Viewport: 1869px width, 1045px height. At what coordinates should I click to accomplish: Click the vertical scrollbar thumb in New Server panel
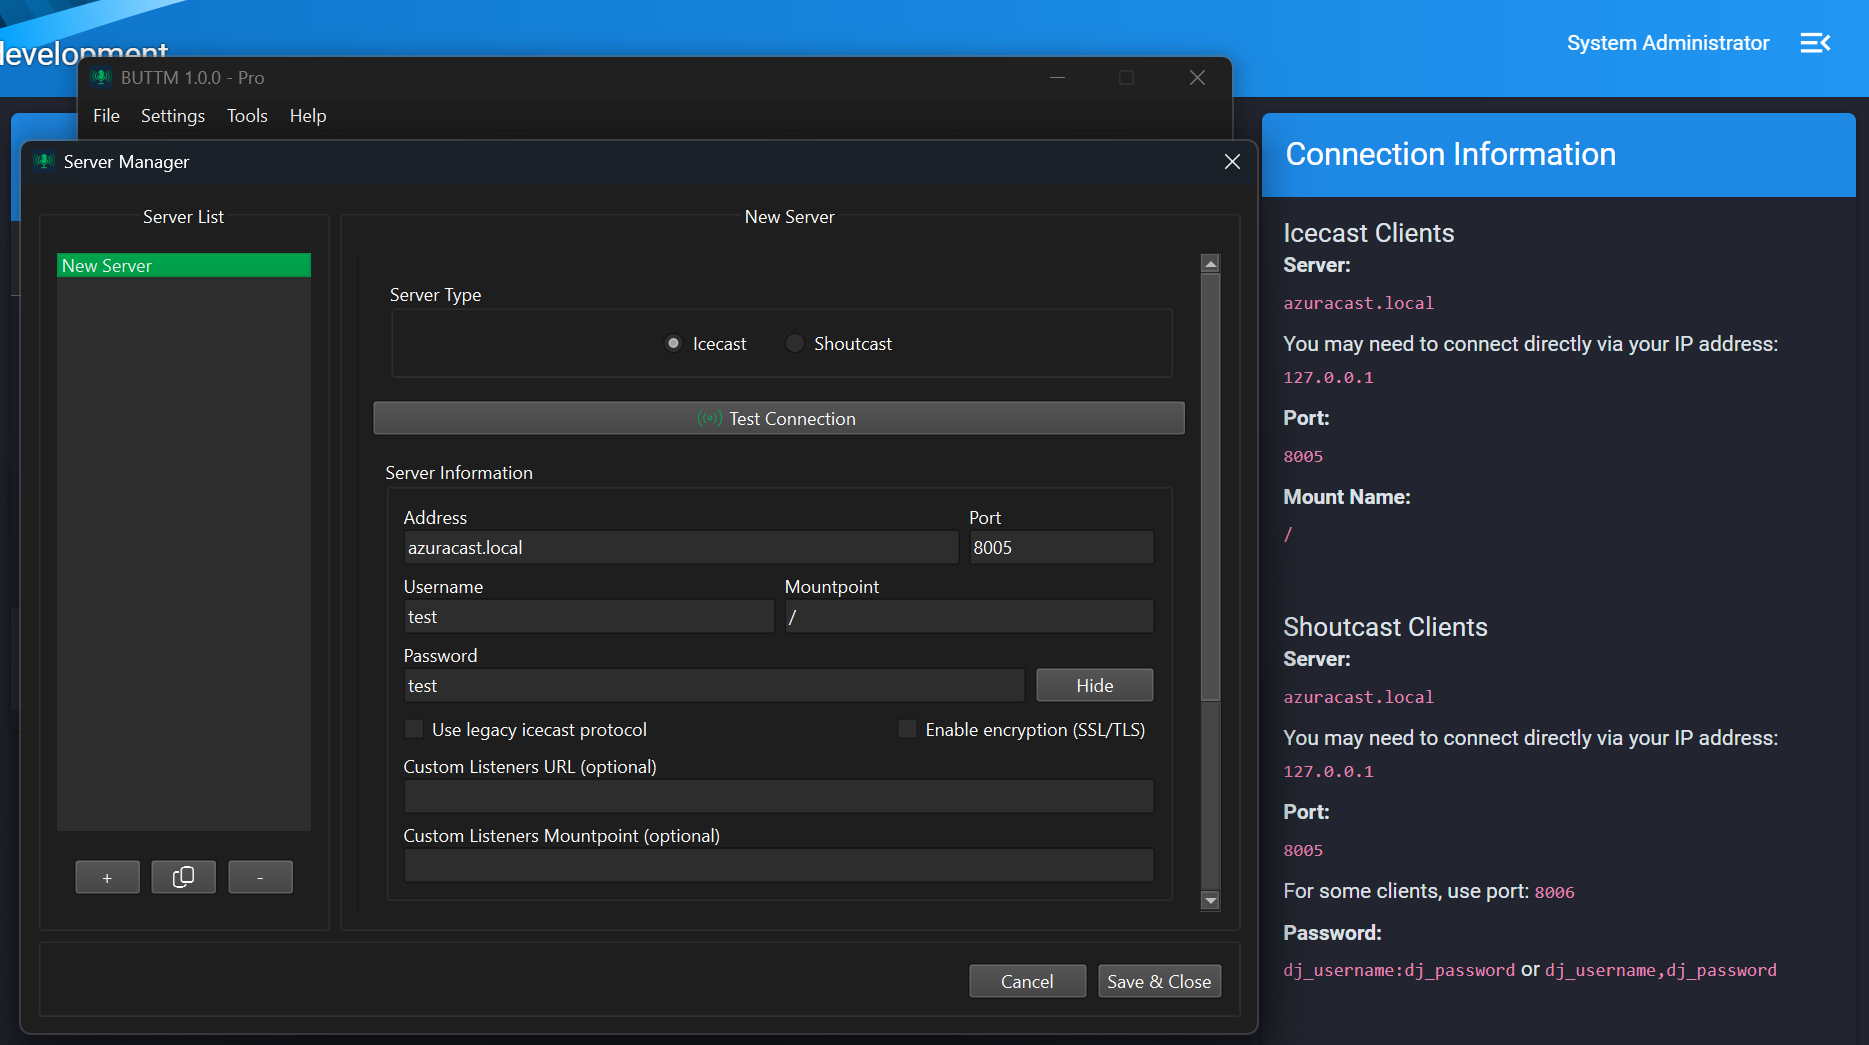pos(1210,486)
